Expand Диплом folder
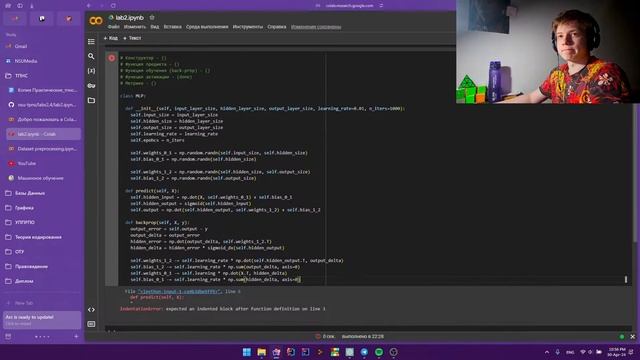 click(x=43, y=281)
